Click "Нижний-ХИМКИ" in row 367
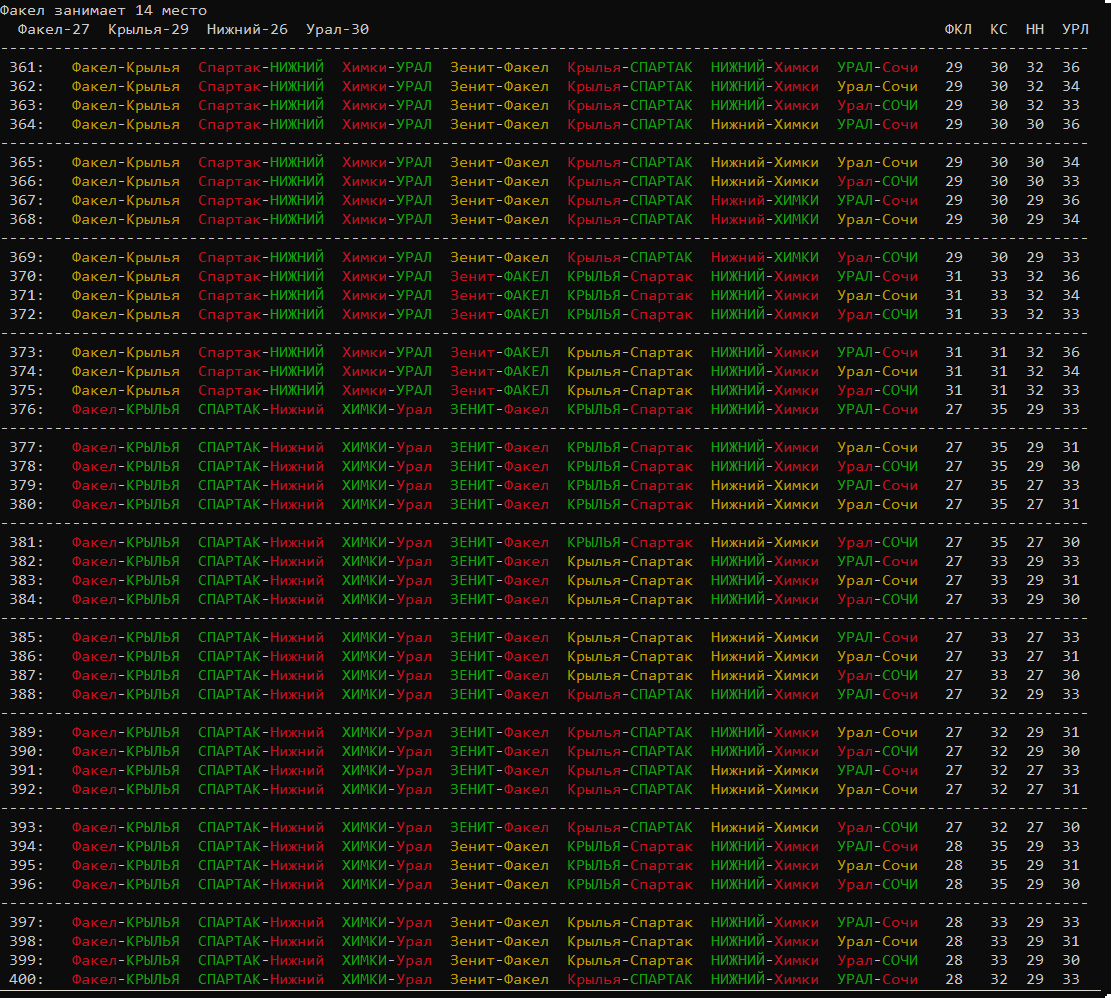The width and height of the screenshot is (1111, 998). pyautogui.click(x=765, y=200)
